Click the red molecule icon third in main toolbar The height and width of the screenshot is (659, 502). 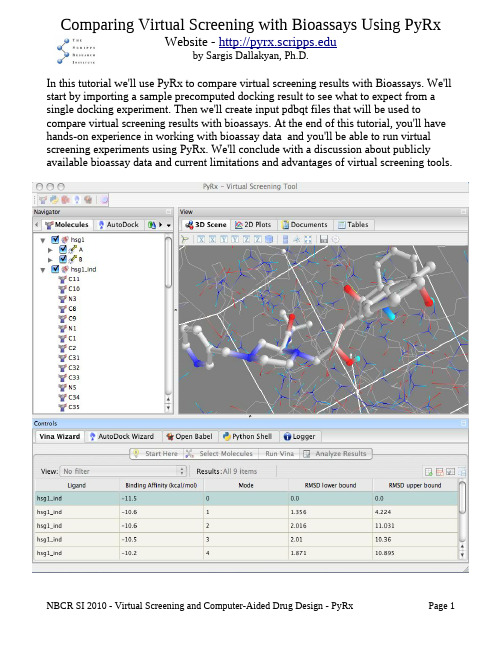[66, 200]
